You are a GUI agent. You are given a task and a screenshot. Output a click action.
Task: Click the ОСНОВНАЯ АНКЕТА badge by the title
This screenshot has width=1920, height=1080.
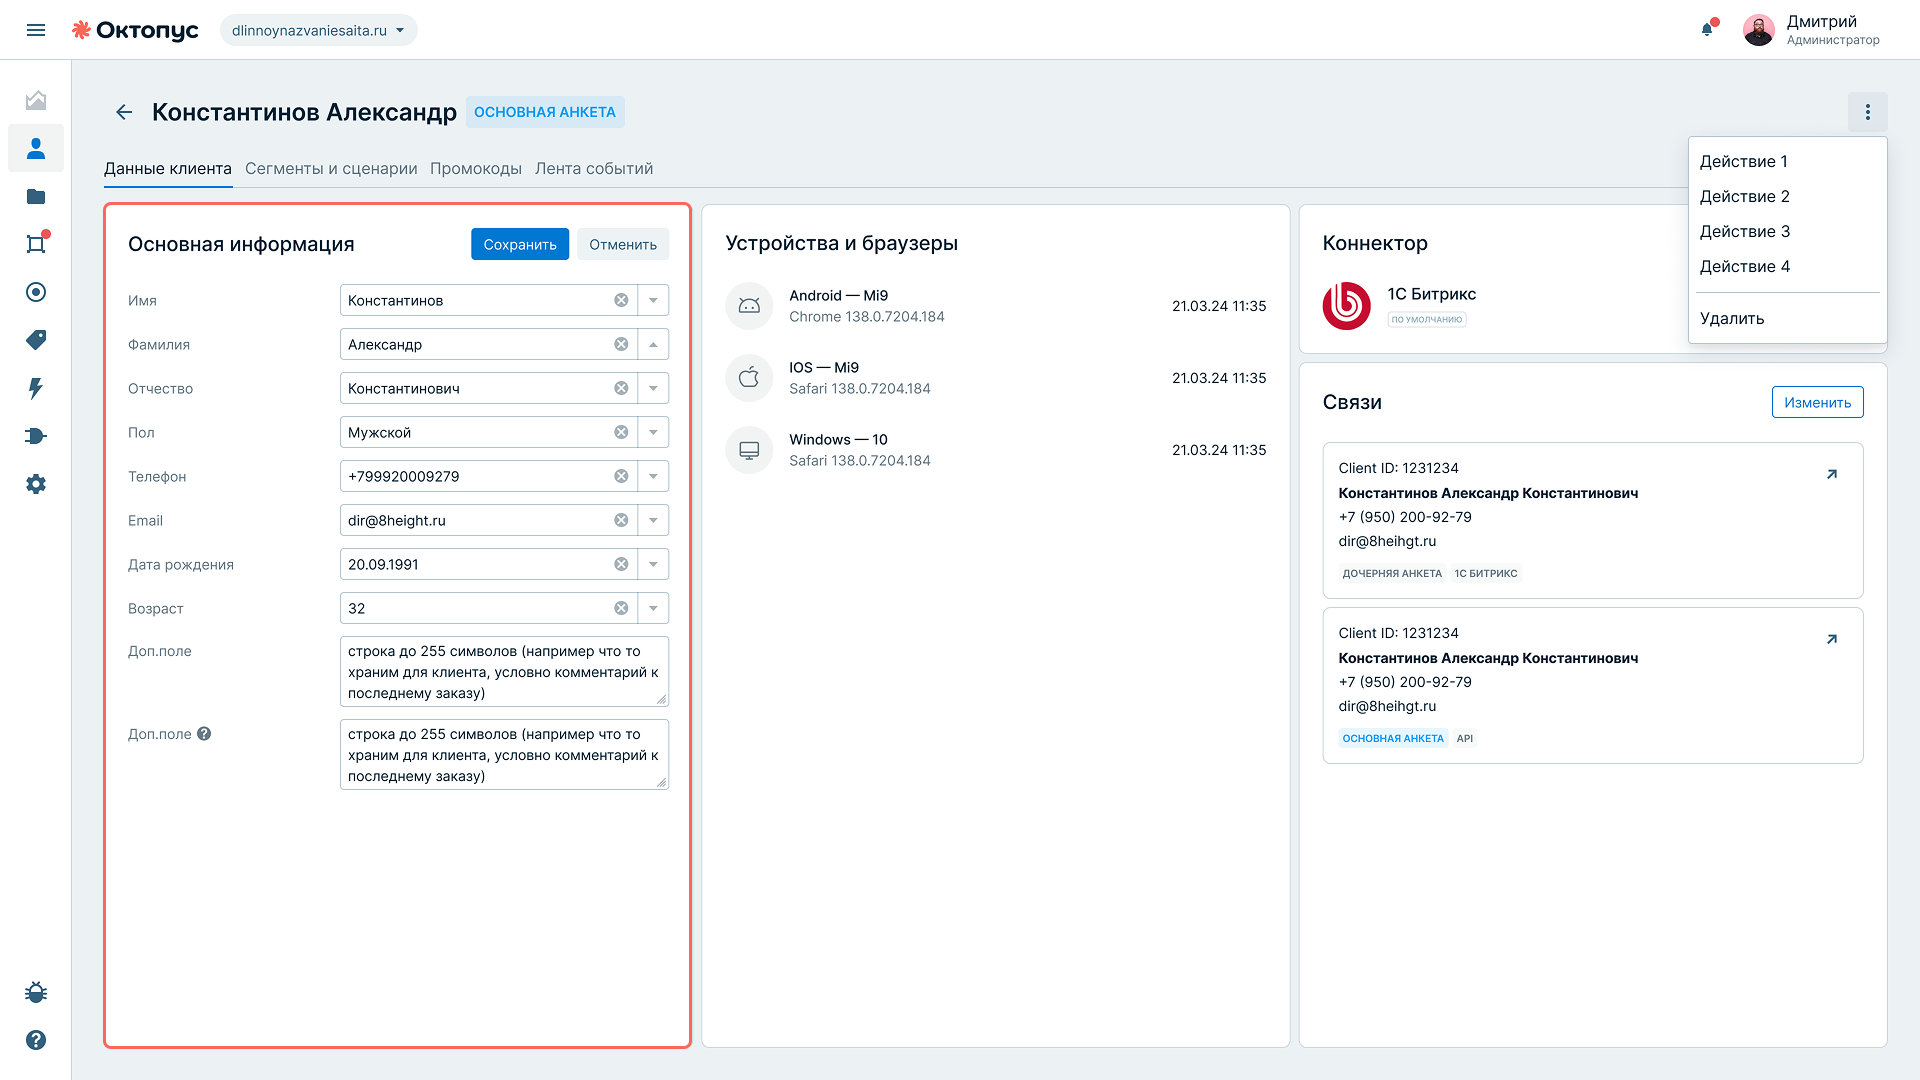[x=545, y=112]
